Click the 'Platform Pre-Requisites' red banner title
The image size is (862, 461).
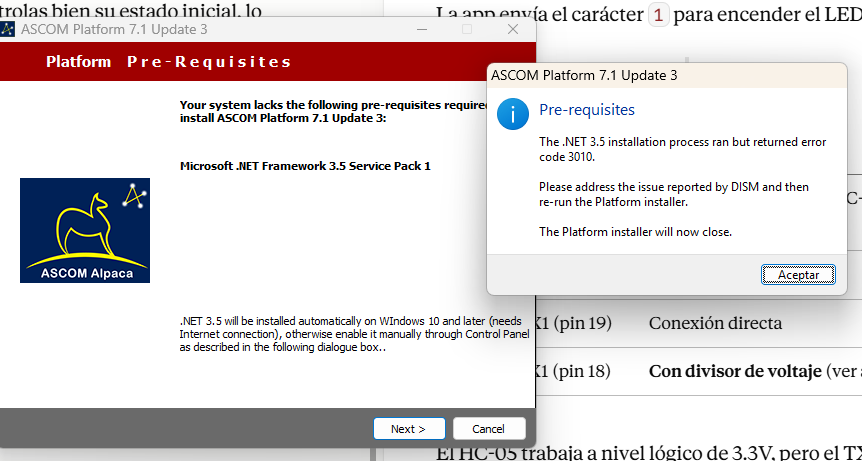(168, 62)
